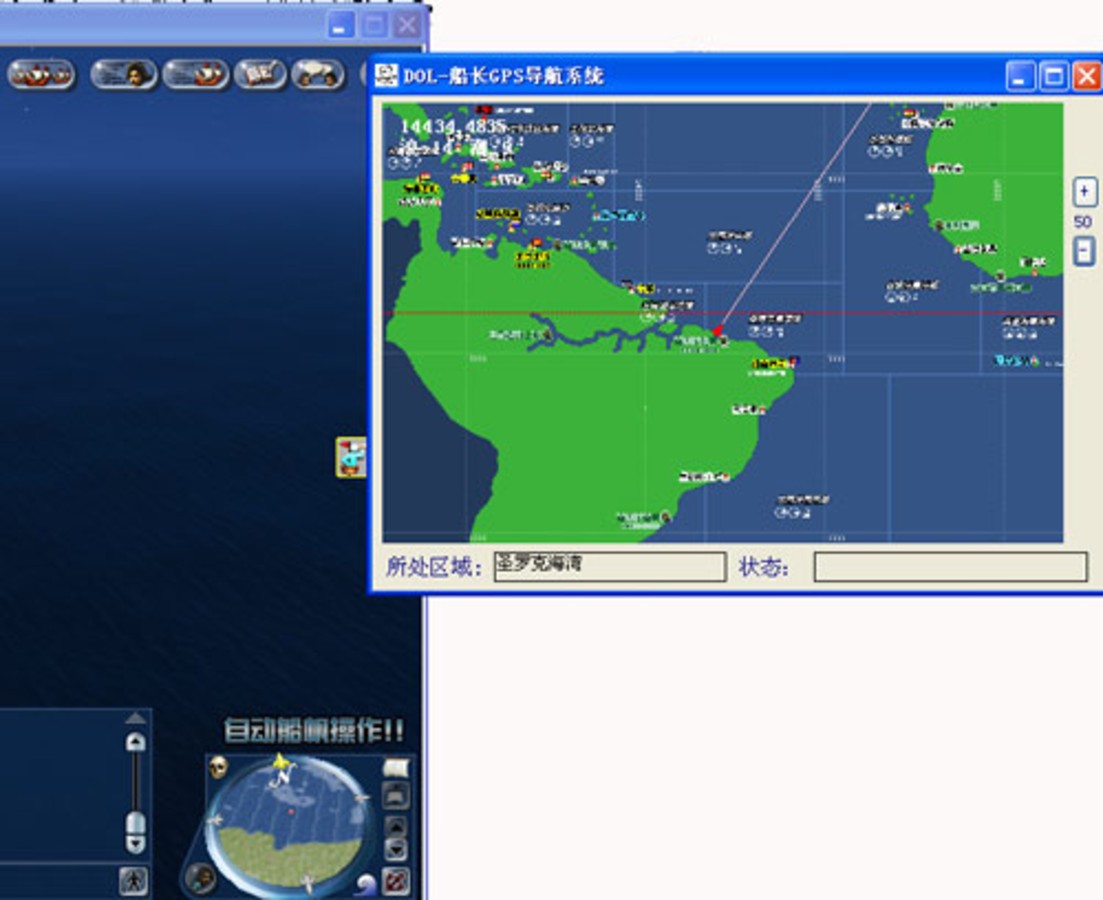This screenshot has width=1103, height=900.
Task: Click the 所处区域 field showing 圣罗克海湾
Action: coord(610,566)
